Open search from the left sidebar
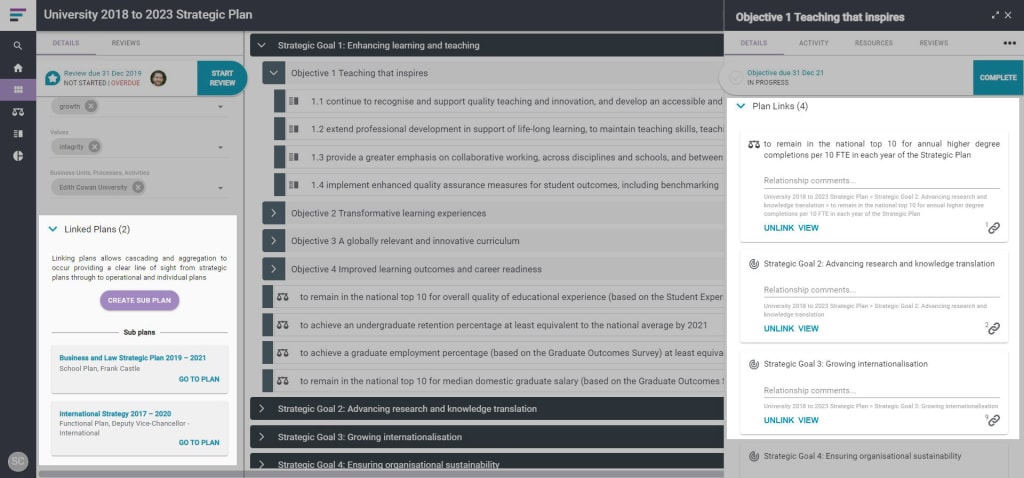The width and height of the screenshot is (1024, 478). (18, 46)
